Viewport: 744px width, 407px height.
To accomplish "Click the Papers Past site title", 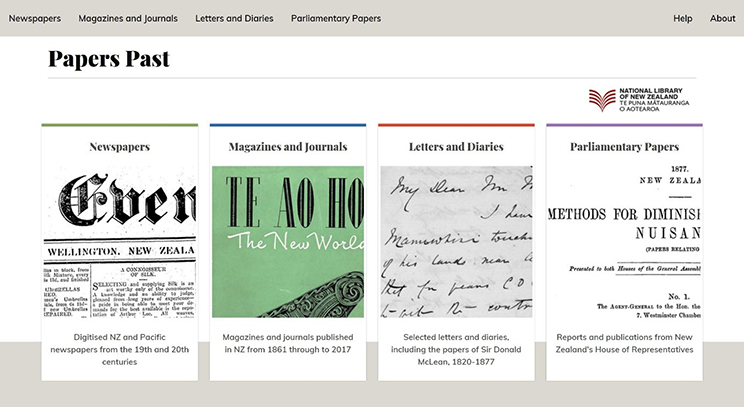I will (109, 59).
